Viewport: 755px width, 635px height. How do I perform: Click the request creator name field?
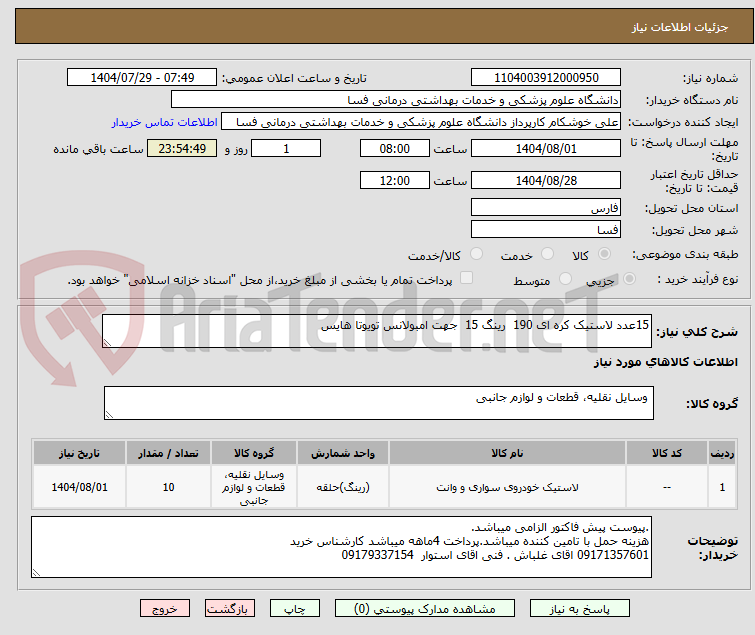coord(421,122)
